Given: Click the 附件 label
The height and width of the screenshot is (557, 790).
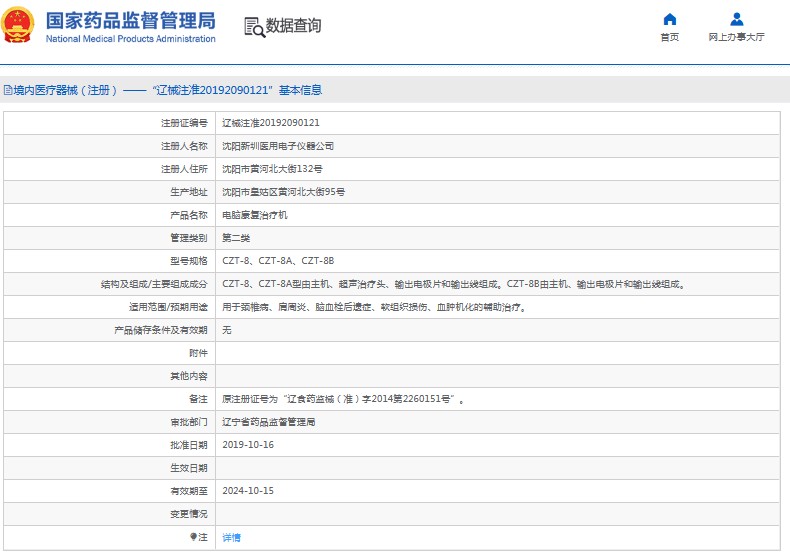Looking at the screenshot, I should pyautogui.click(x=198, y=353).
